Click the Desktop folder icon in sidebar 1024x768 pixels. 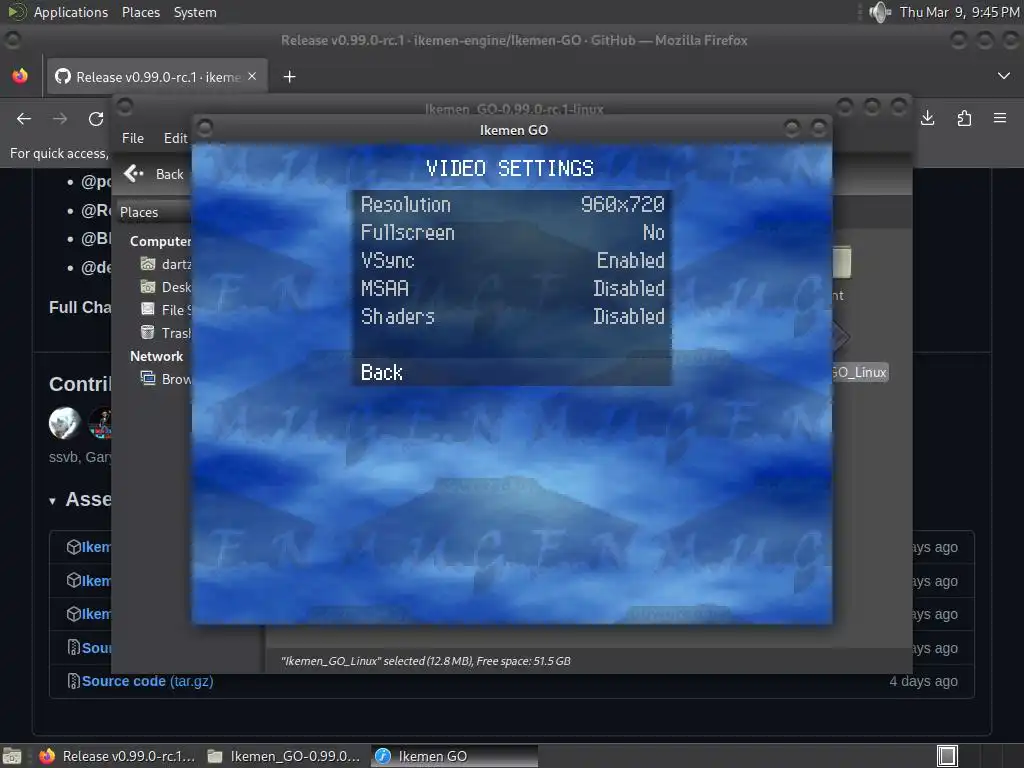[148, 287]
